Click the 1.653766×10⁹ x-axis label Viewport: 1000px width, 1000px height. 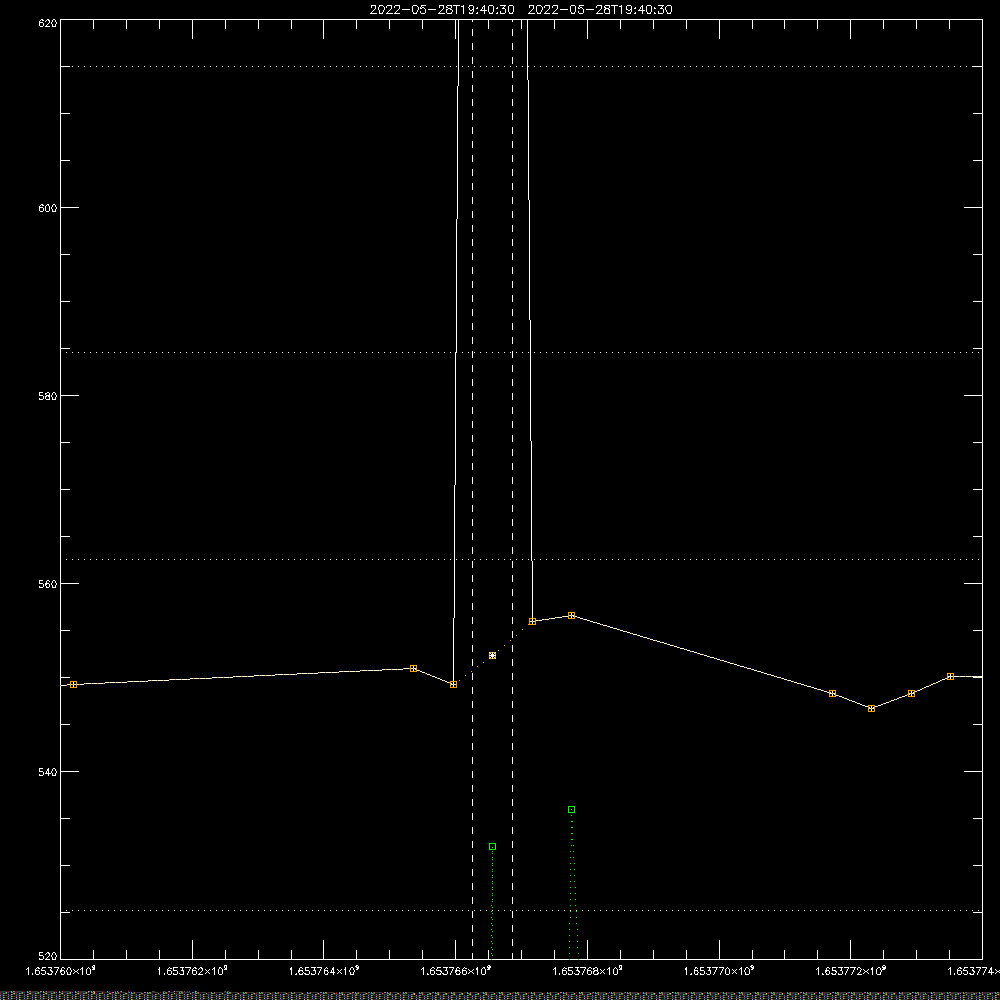(456, 971)
